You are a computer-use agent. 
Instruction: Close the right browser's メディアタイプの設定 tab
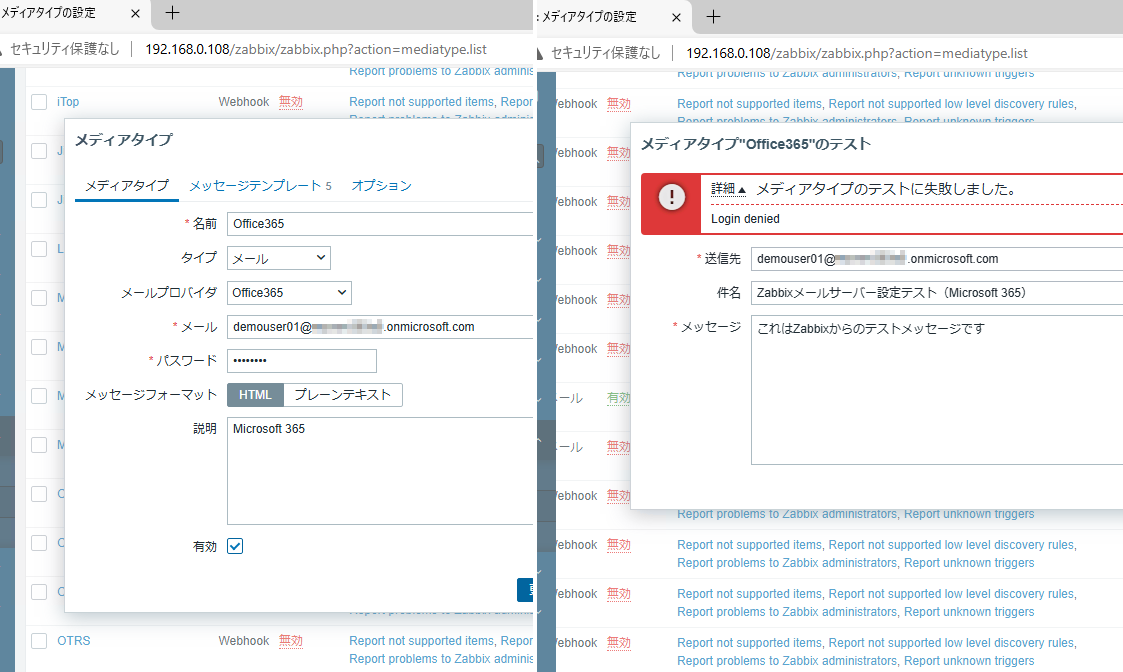click(676, 17)
